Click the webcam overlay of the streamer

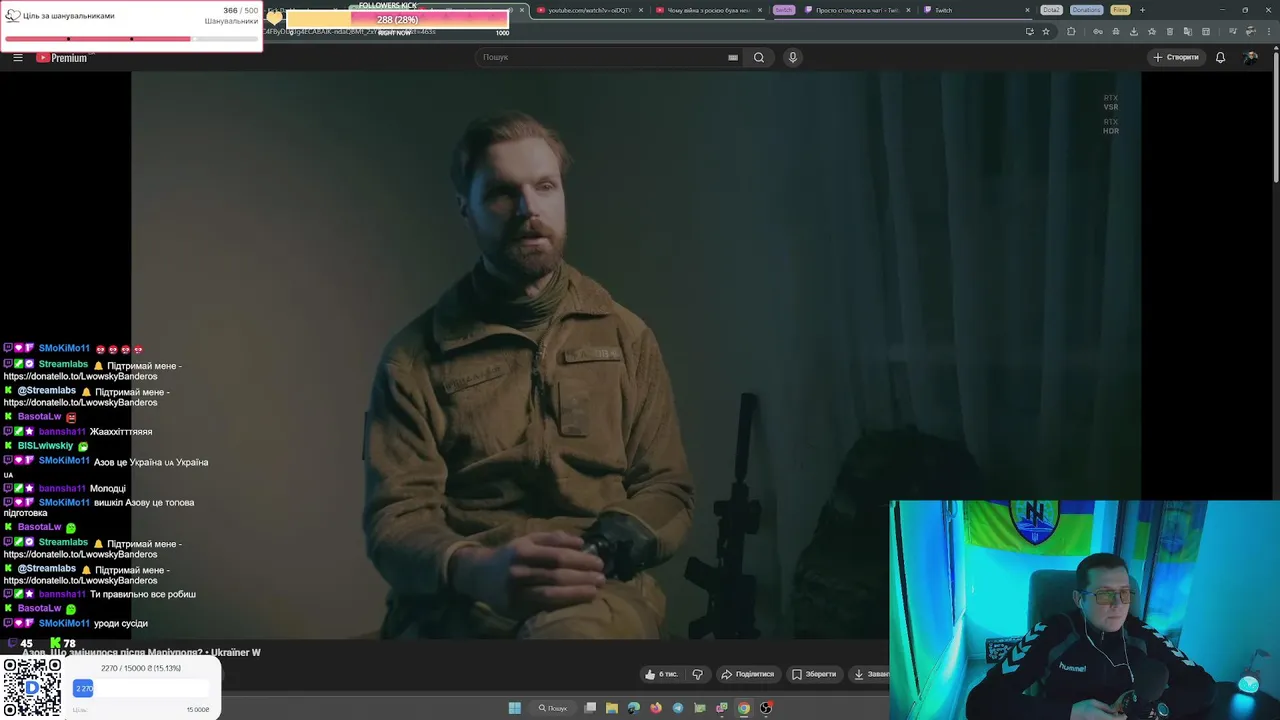1084,610
